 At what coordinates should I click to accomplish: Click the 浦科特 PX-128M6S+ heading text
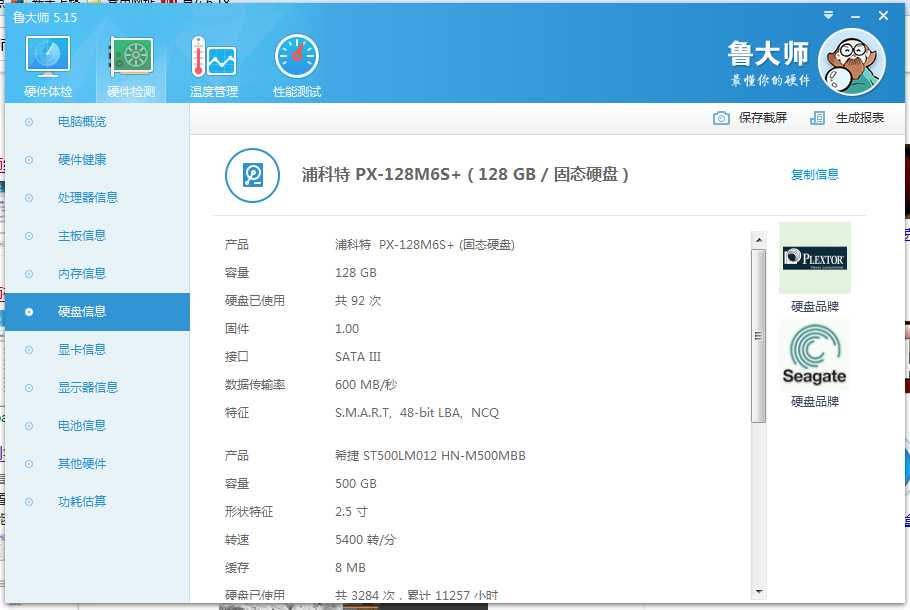(x=465, y=174)
